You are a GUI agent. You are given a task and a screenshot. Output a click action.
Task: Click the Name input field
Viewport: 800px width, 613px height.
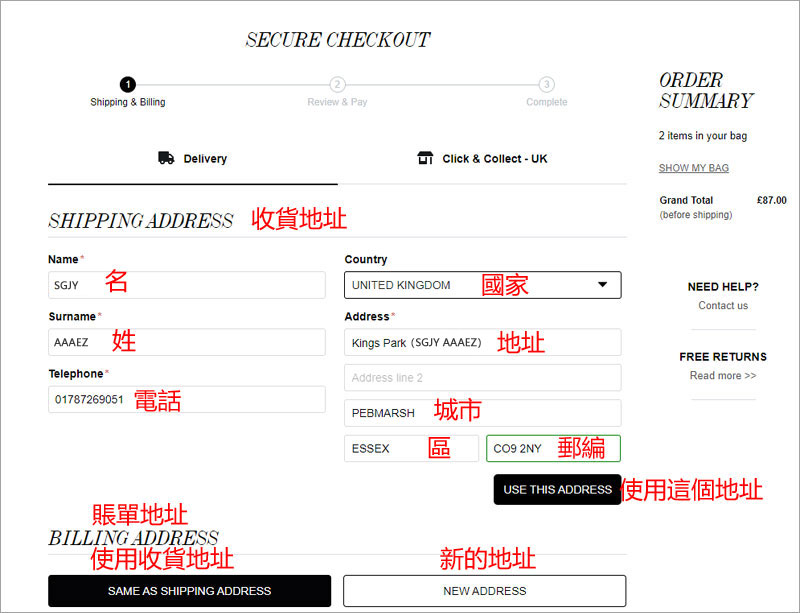point(187,285)
